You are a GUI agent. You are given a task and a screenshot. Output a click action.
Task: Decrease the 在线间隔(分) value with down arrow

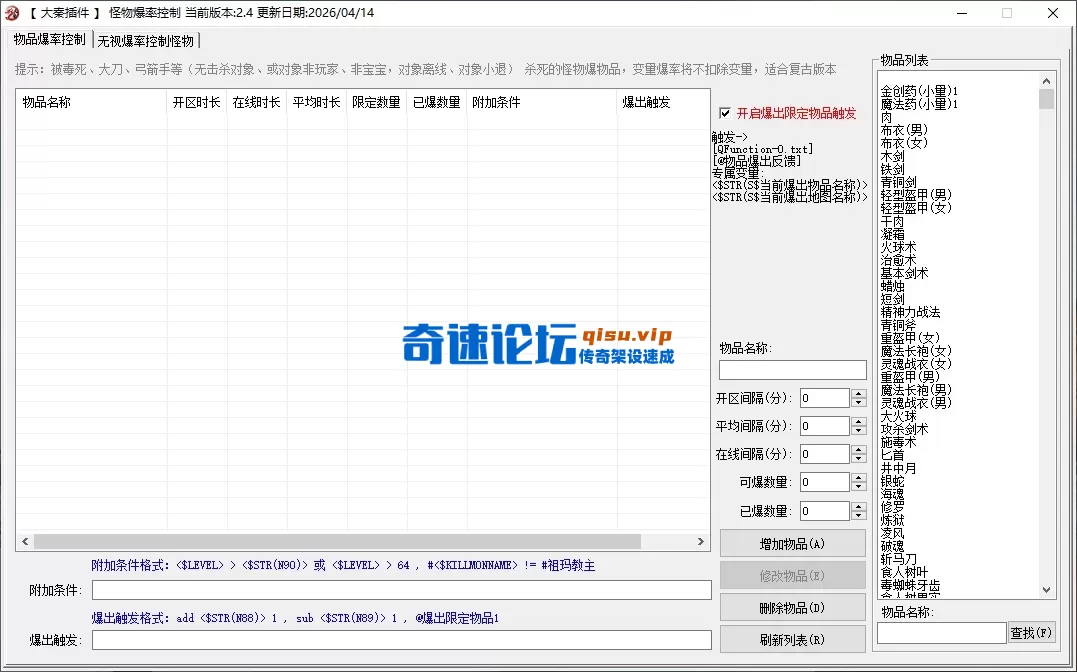click(x=859, y=459)
